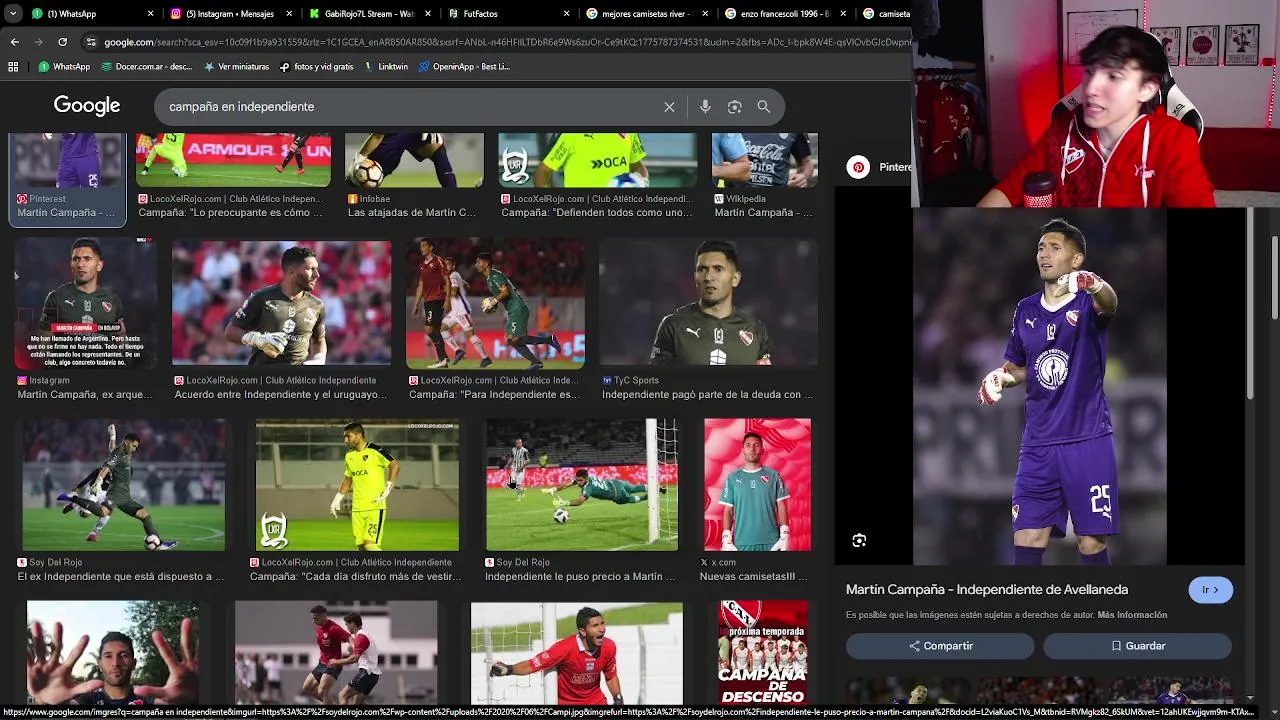The height and width of the screenshot is (720, 1280).
Task: Open thumbnail Campaña: Para Independiente es
Action: point(495,303)
